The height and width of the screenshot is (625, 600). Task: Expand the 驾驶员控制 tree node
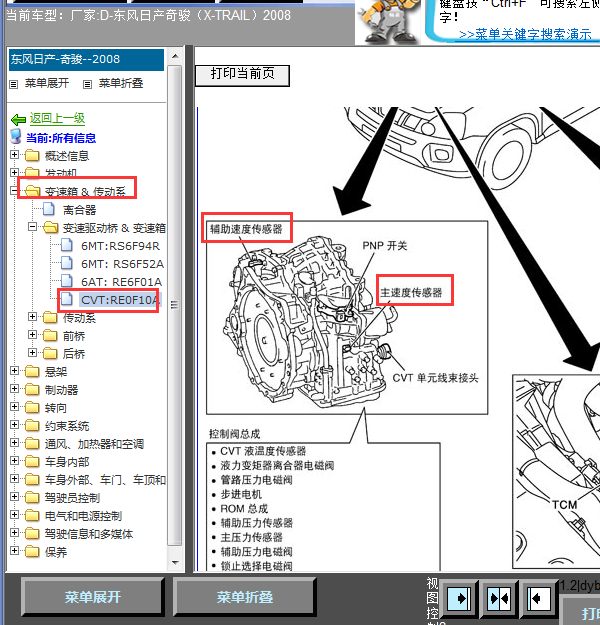point(14,497)
